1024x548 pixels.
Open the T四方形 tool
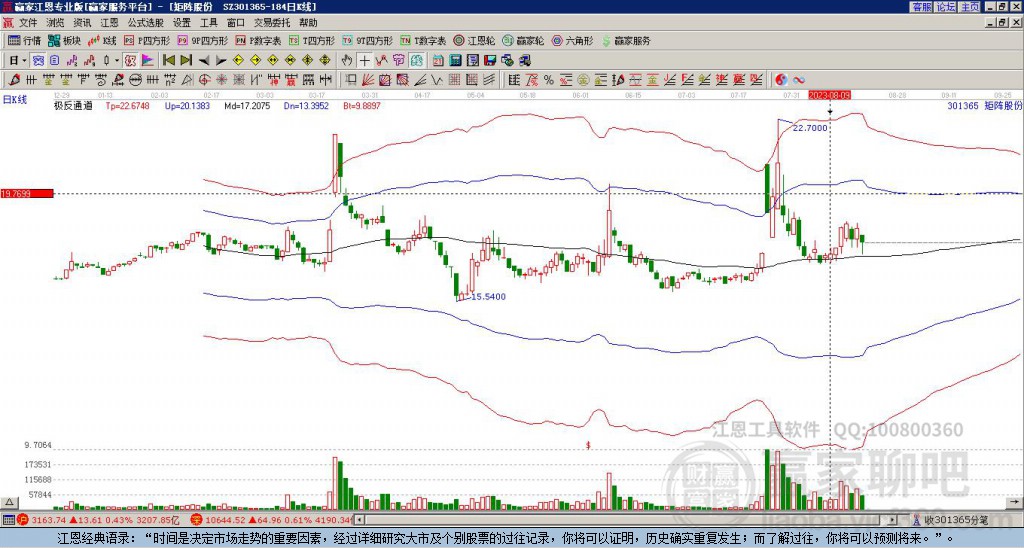tap(312, 40)
